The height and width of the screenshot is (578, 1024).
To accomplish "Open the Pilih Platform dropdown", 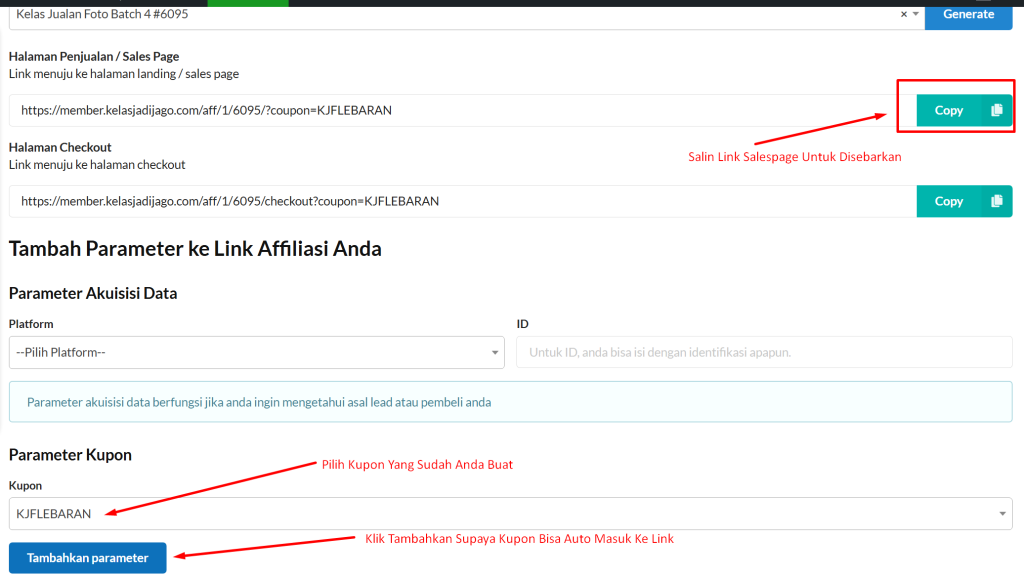I will click(257, 353).
